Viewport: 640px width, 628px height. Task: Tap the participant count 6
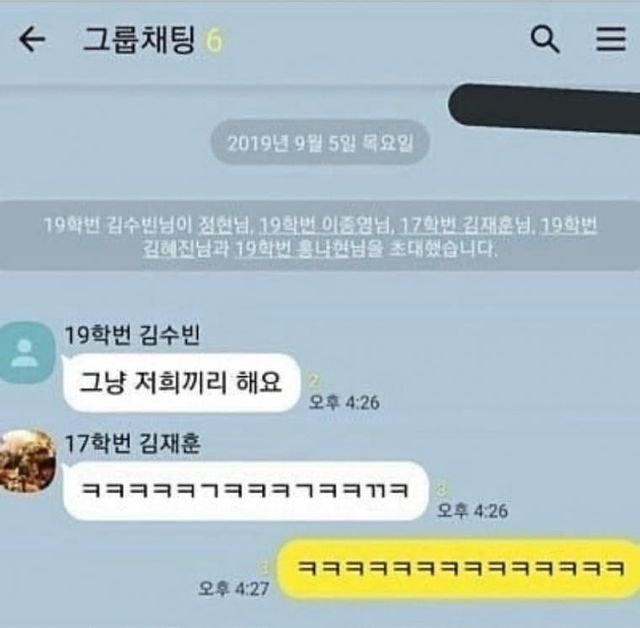pos(214,40)
